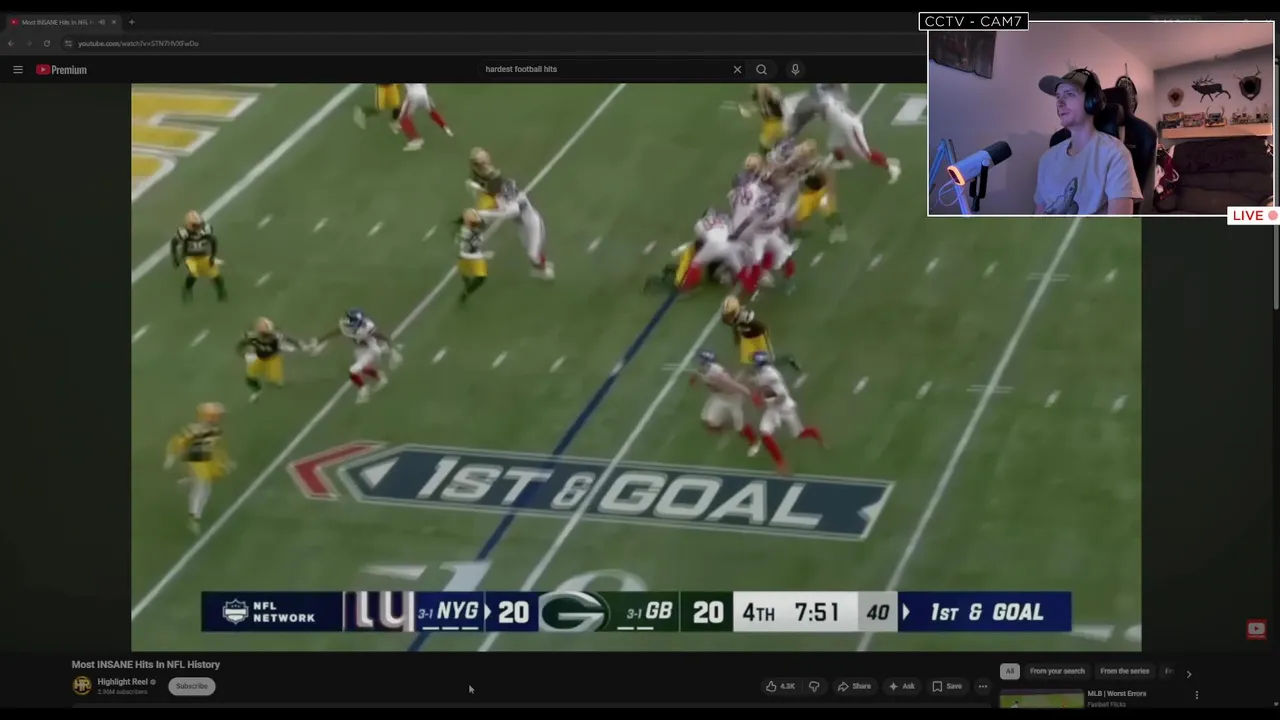Mute tab via speaker icon in tab
Viewport: 1280px width, 720px height.
tap(101, 22)
